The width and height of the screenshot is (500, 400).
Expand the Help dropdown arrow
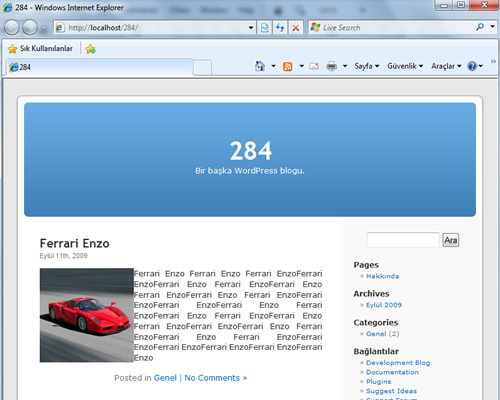pos(481,66)
